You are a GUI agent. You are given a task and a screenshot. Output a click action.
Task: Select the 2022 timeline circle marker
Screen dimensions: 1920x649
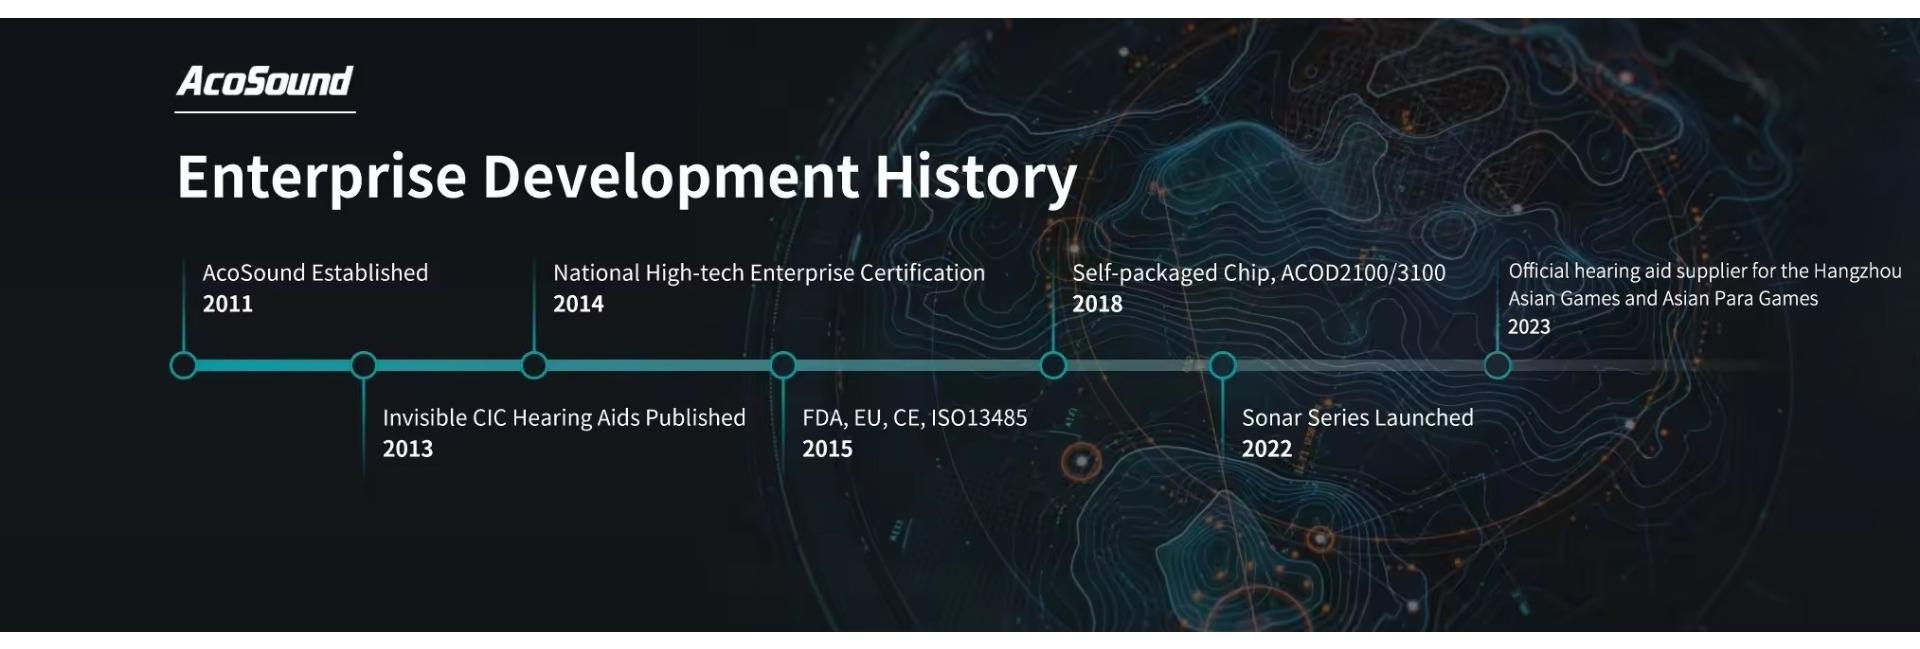pos(1222,365)
